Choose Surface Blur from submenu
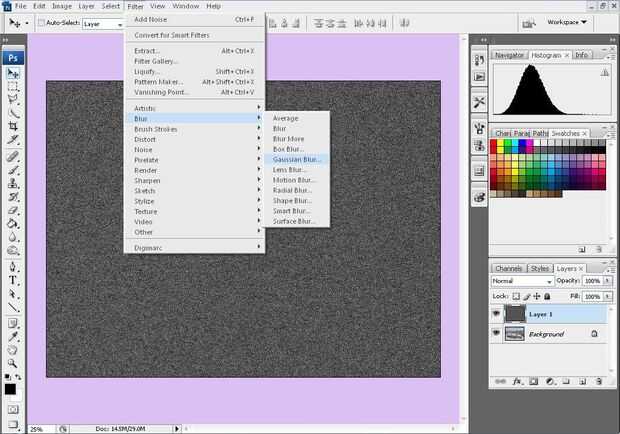The height and width of the screenshot is (434, 620). tap(297, 221)
